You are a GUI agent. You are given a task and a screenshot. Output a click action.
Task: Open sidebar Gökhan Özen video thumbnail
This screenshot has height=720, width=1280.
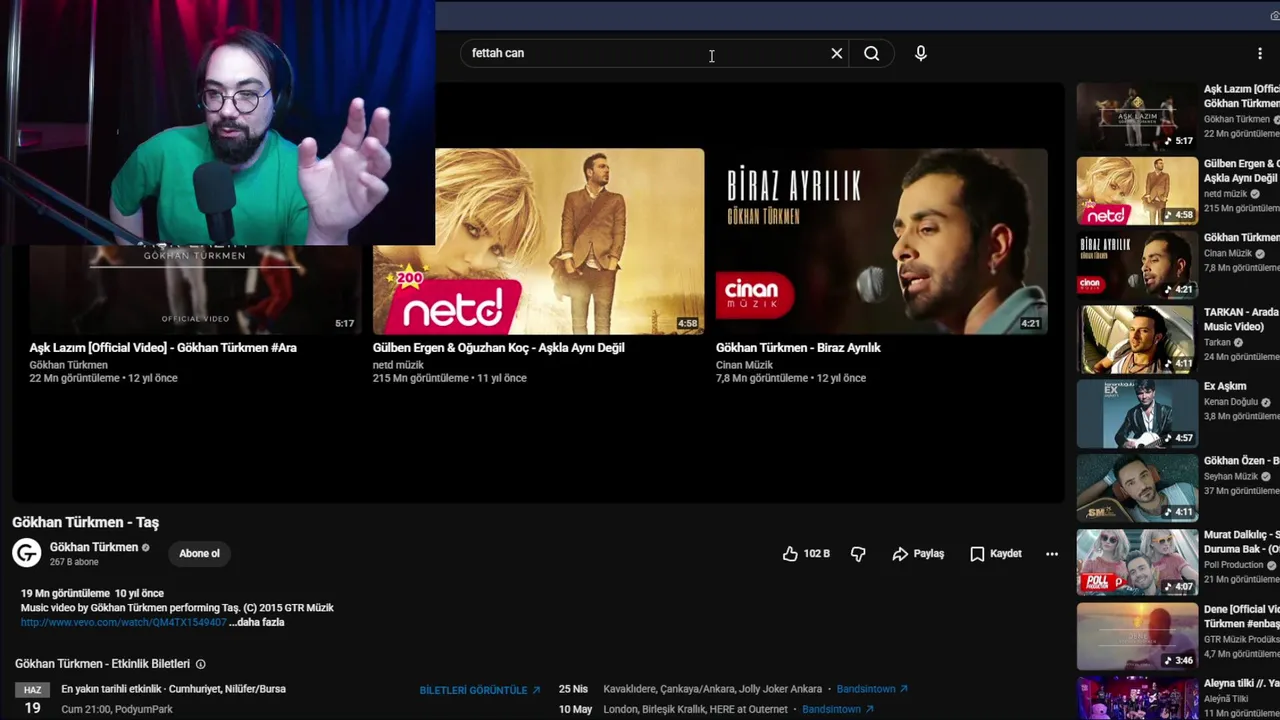point(1137,488)
